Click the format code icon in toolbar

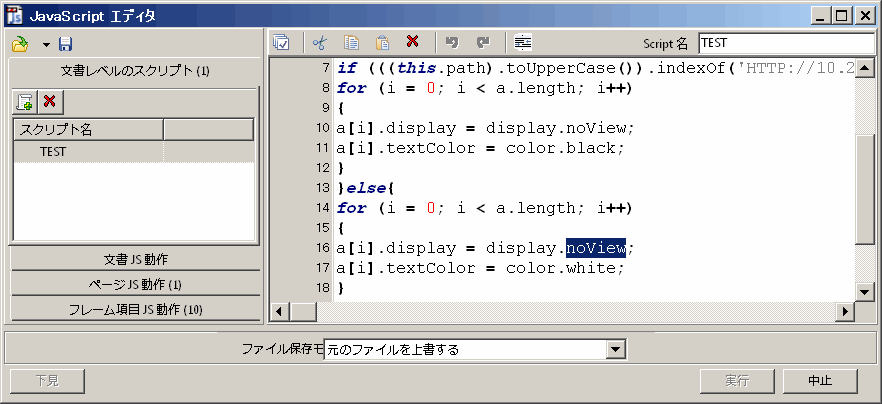pyautogui.click(x=523, y=42)
